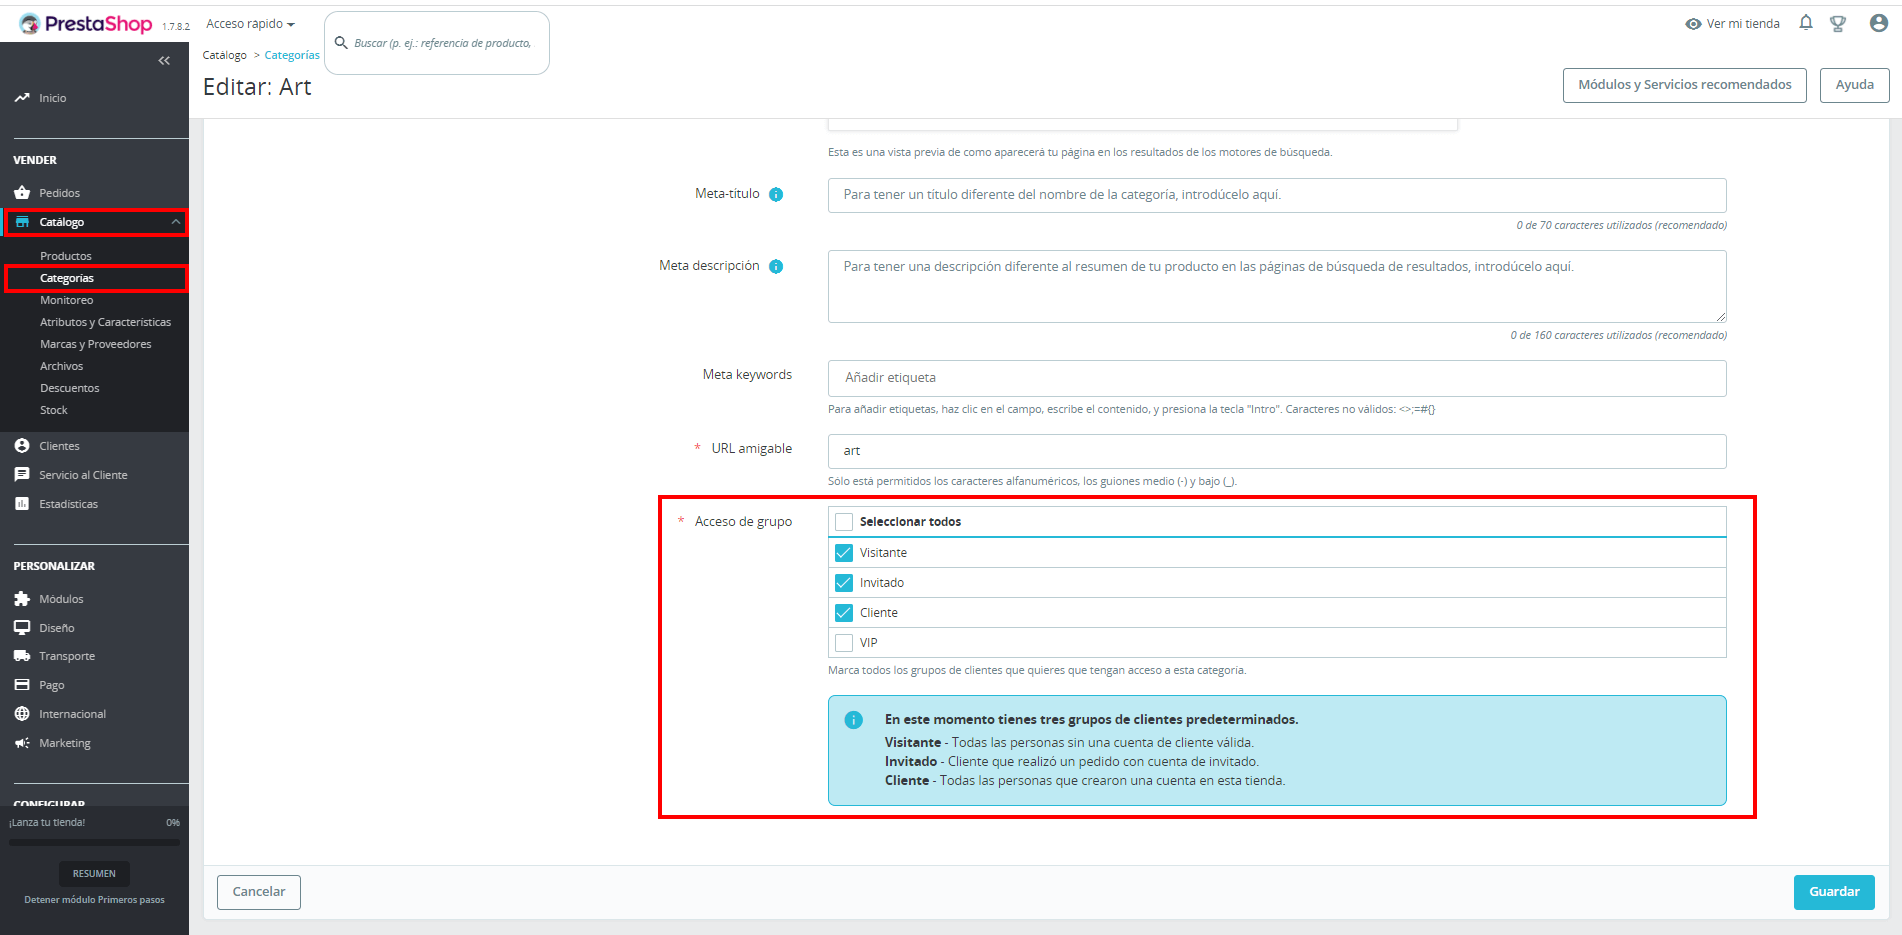Image resolution: width=1902 pixels, height=935 pixels.
Task: Focus the Meta descripción textarea
Action: coord(1277,287)
